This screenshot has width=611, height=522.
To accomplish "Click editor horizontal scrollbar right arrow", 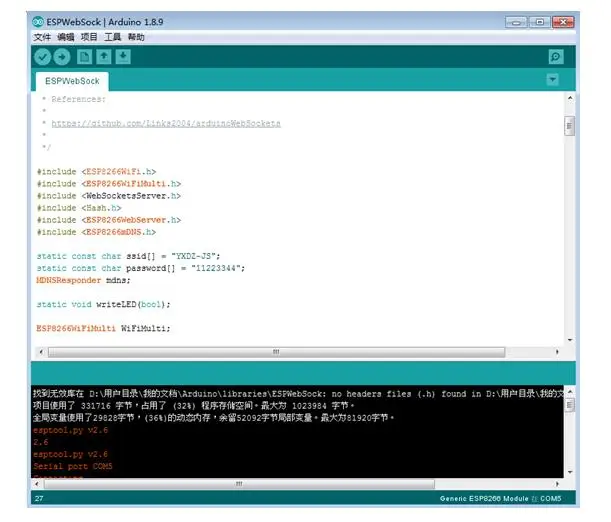I will [x=557, y=352].
